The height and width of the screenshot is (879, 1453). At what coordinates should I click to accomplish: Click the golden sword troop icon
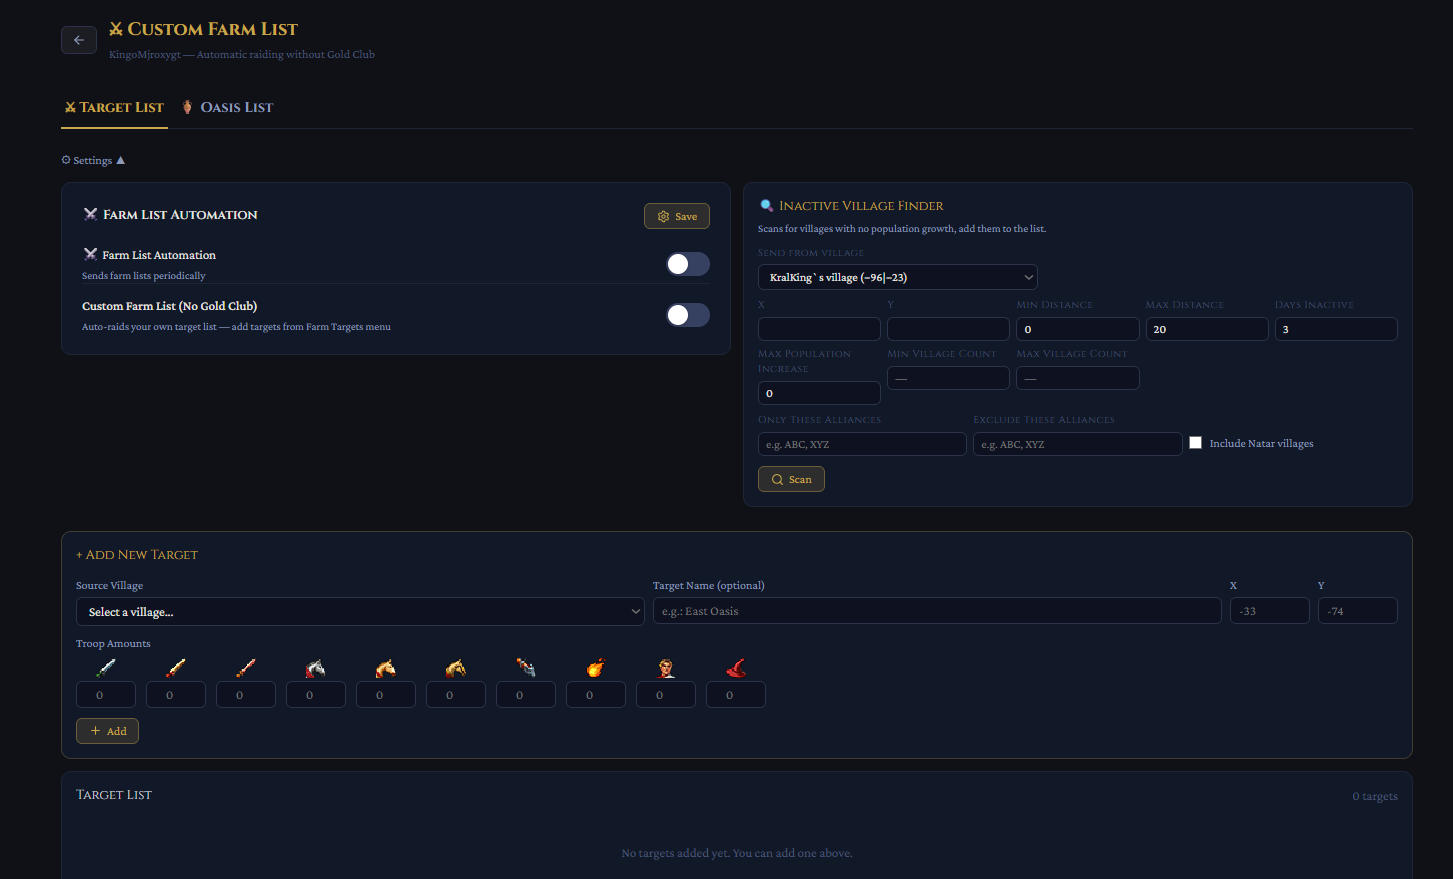pyautogui.click(x=176, y=667)
